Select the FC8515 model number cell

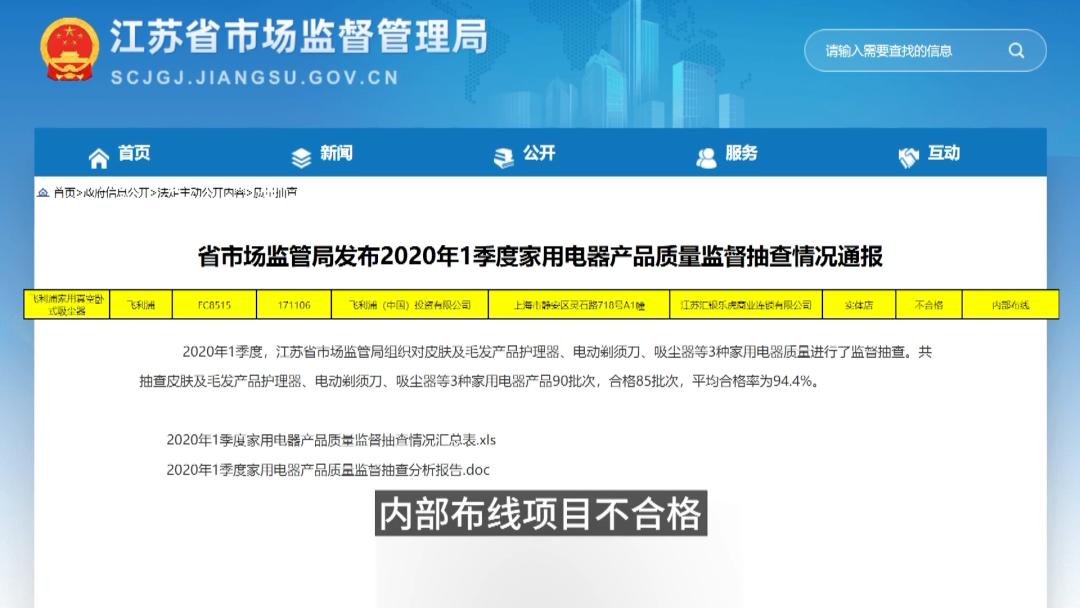tap(216, 305)
